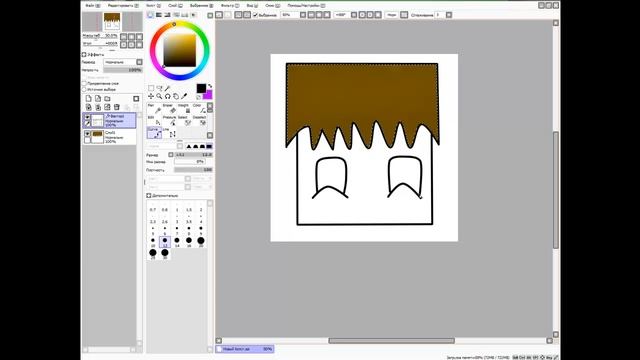Toggle the Выделение show selection checkbox
This screenshot has height=360, width=640.
[256, 15]
